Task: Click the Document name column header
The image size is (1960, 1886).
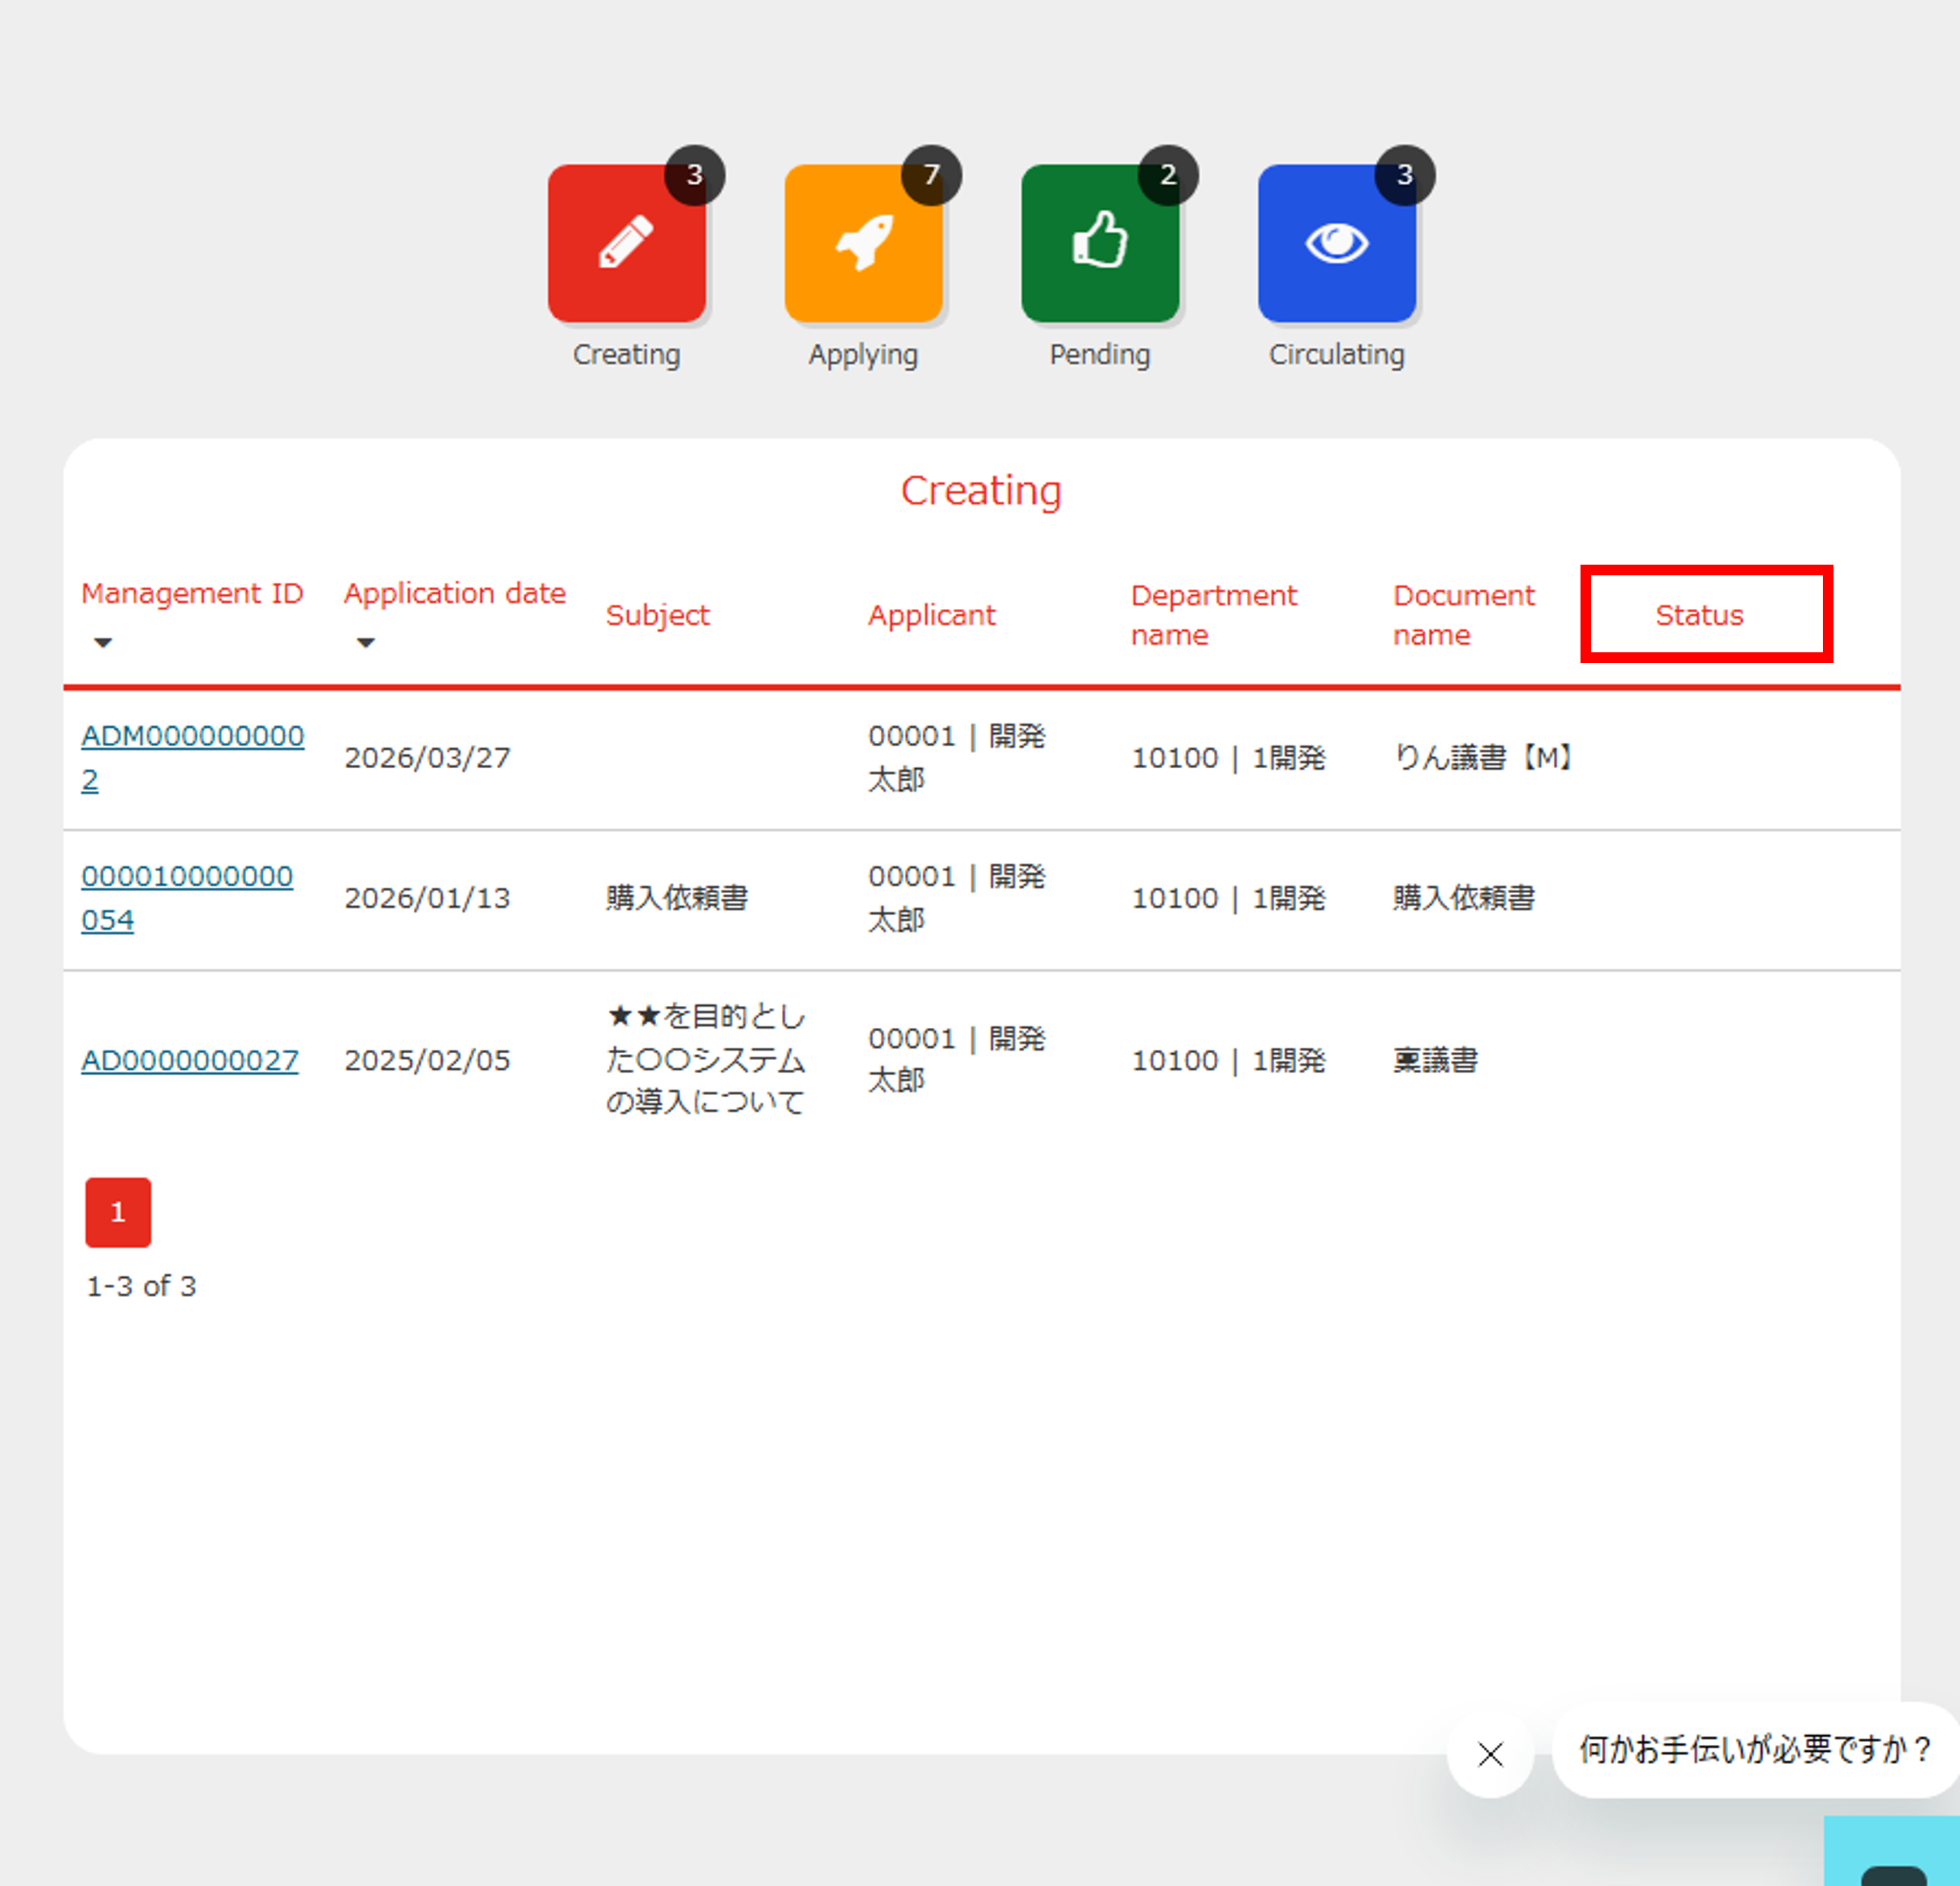Action: click(1463, 615)
